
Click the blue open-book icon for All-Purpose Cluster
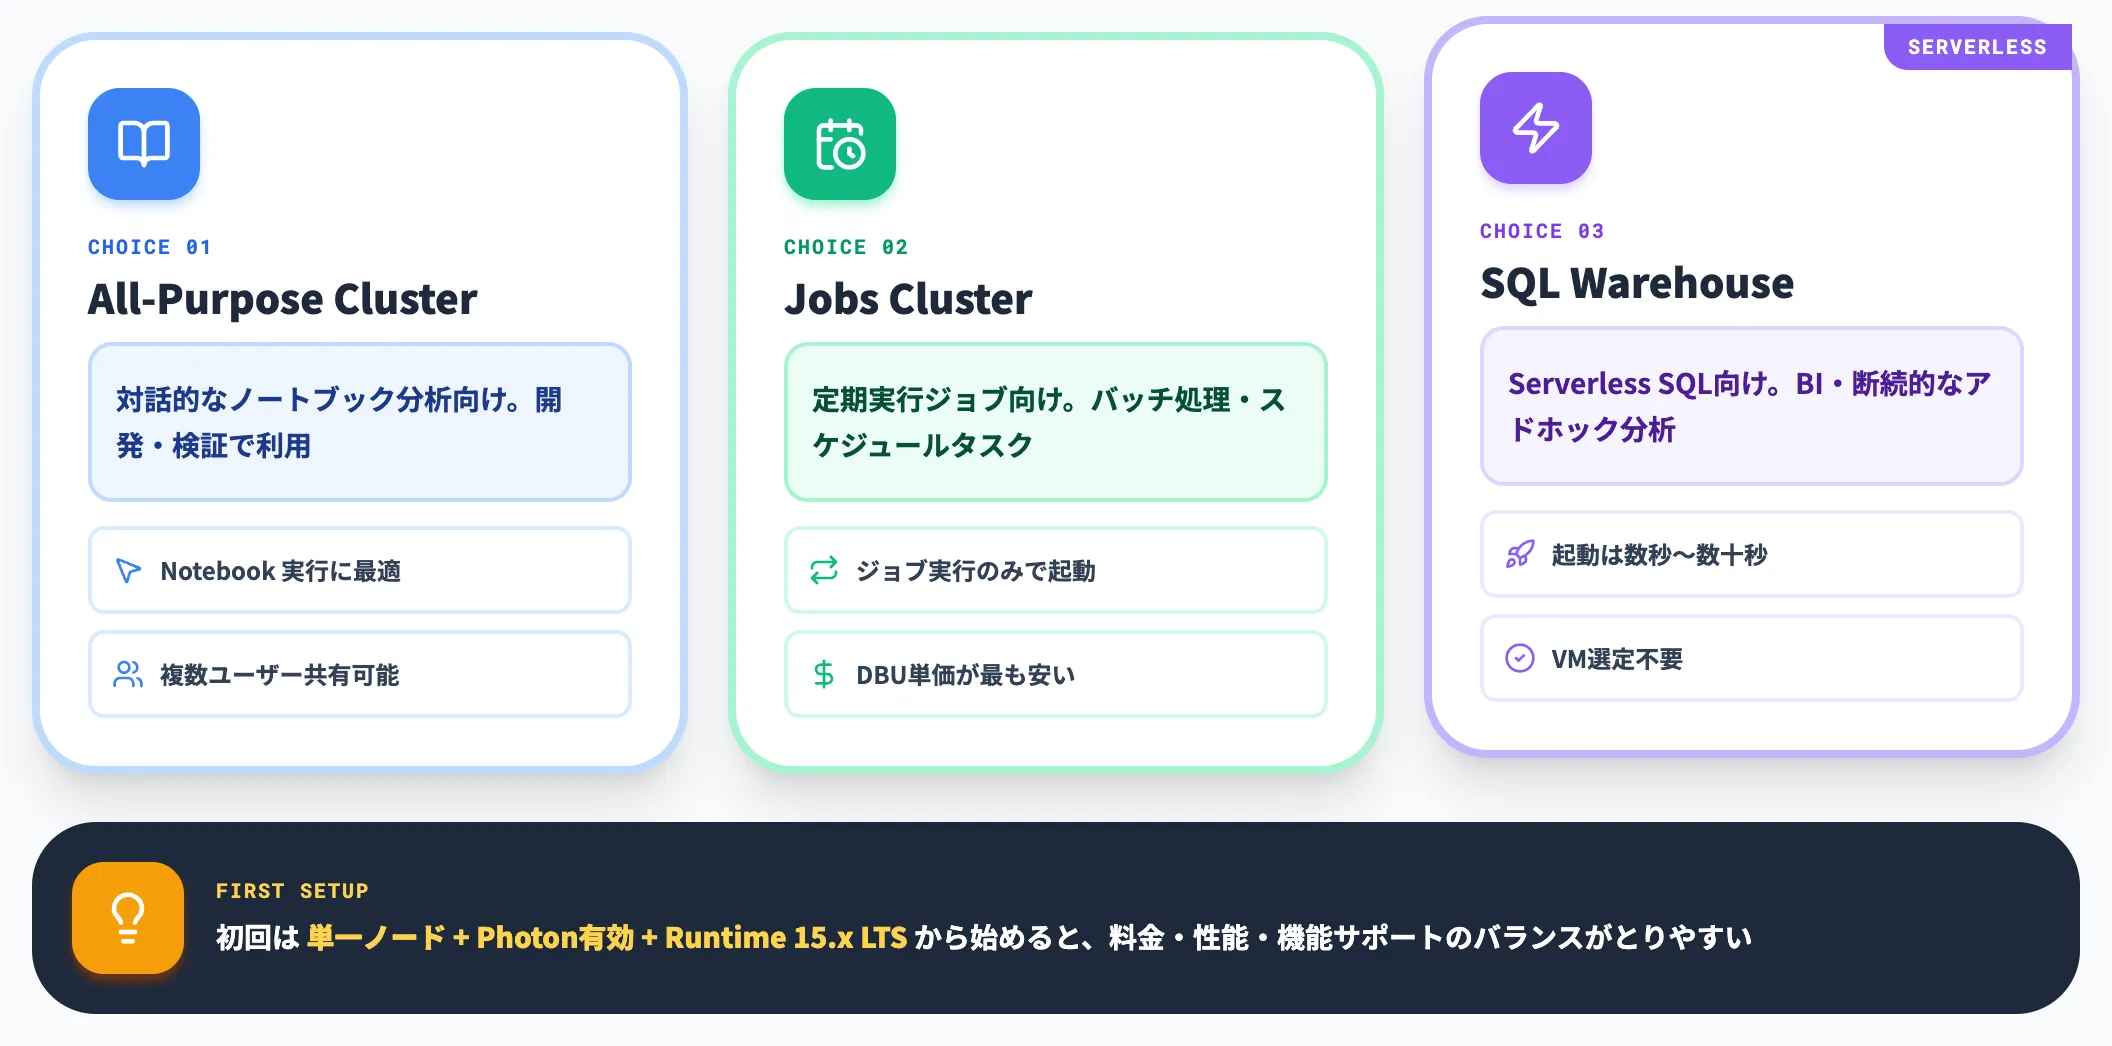[x=144, y=144]
